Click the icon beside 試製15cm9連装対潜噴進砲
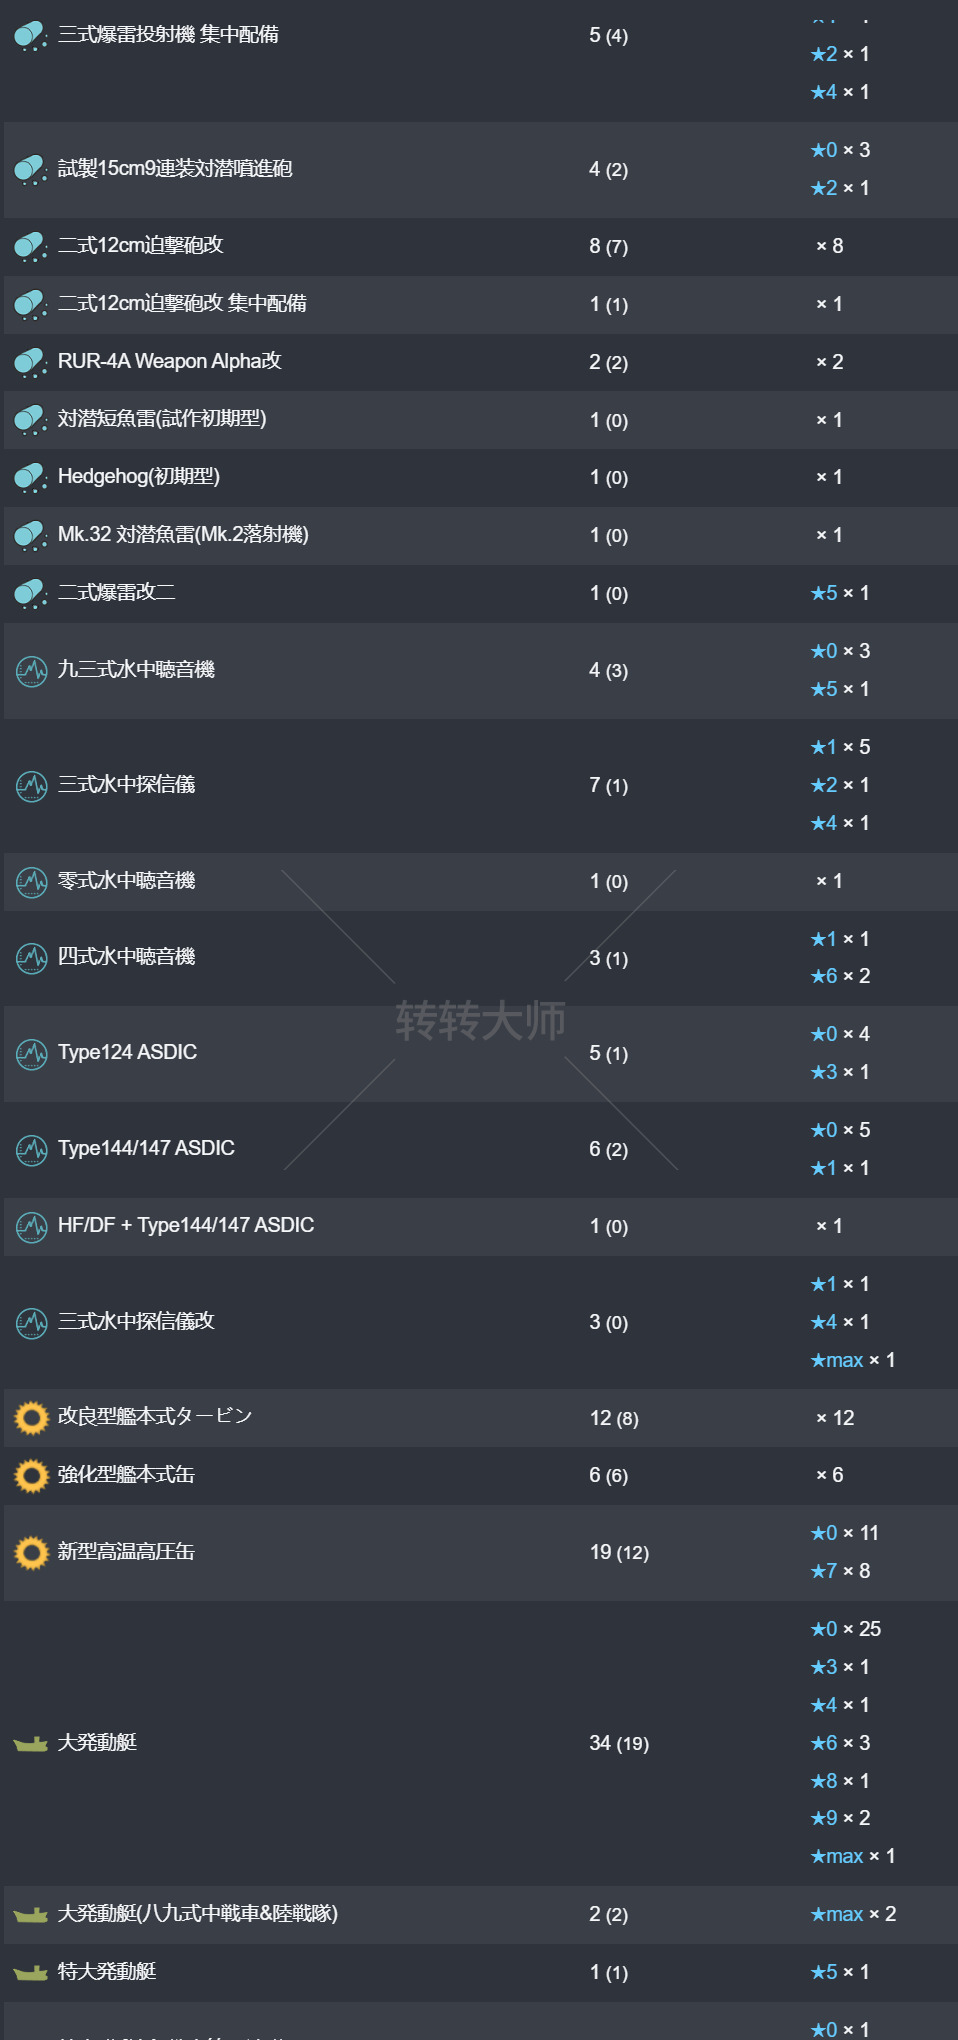 31,170
